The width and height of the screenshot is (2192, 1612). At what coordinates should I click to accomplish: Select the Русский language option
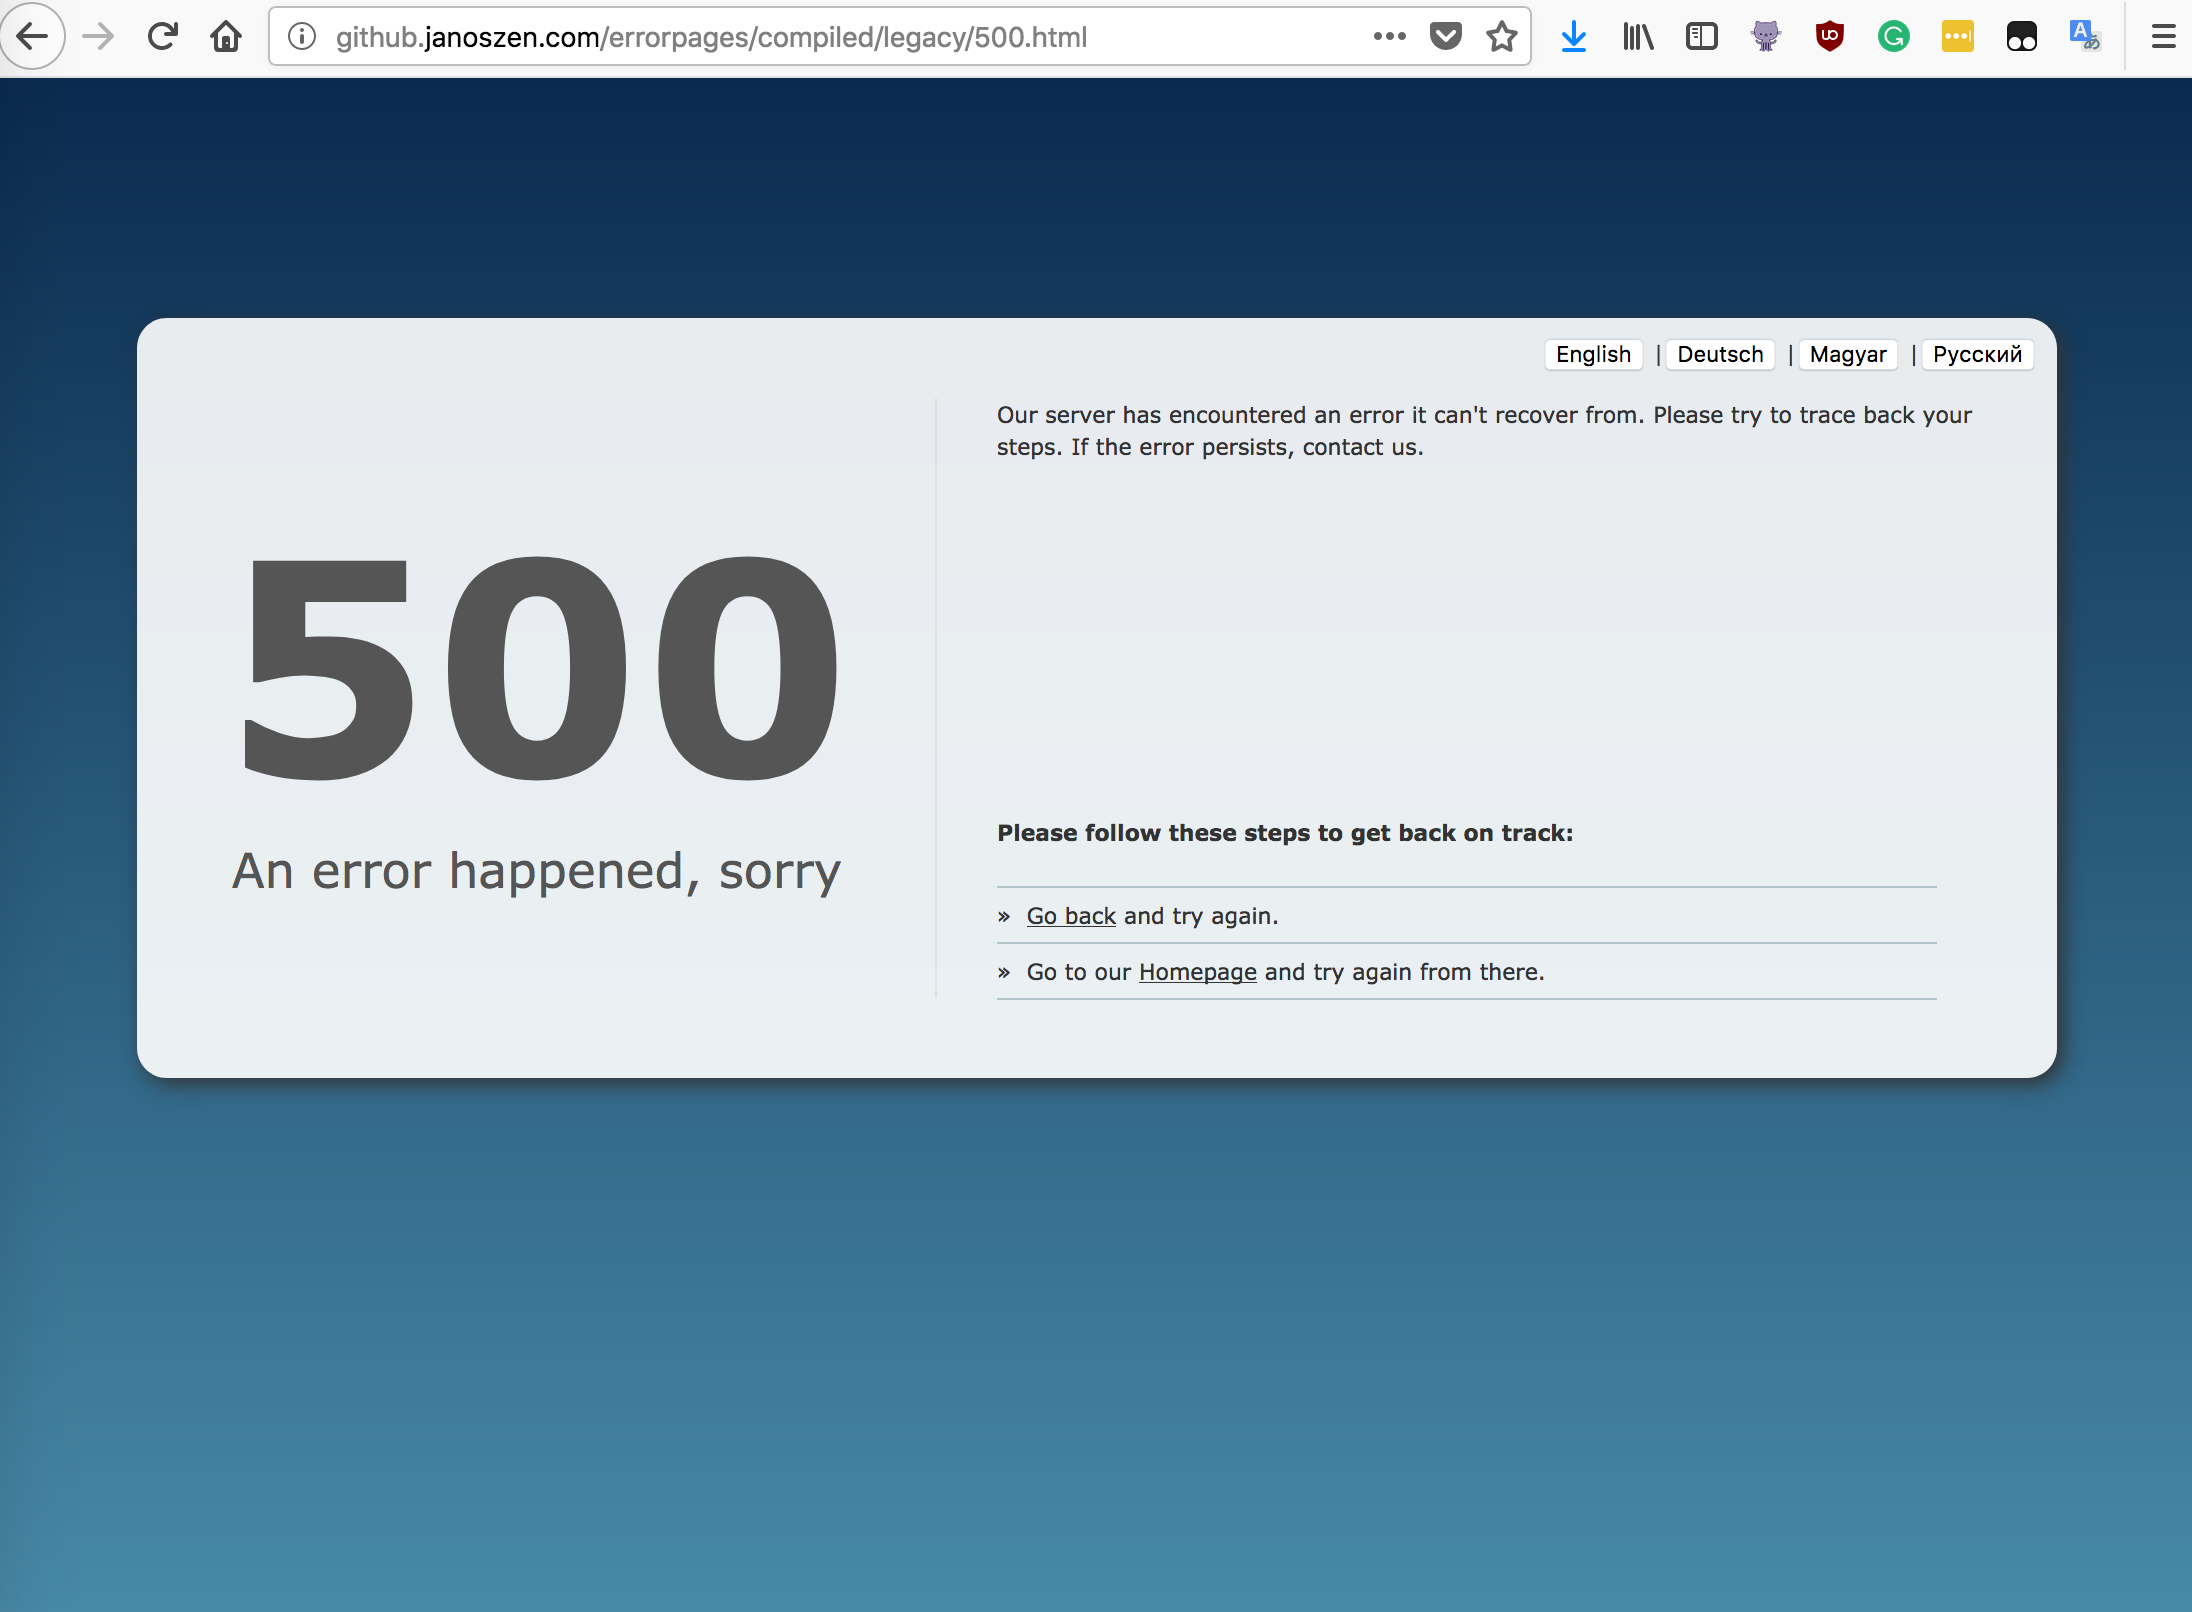[1976, 354]
